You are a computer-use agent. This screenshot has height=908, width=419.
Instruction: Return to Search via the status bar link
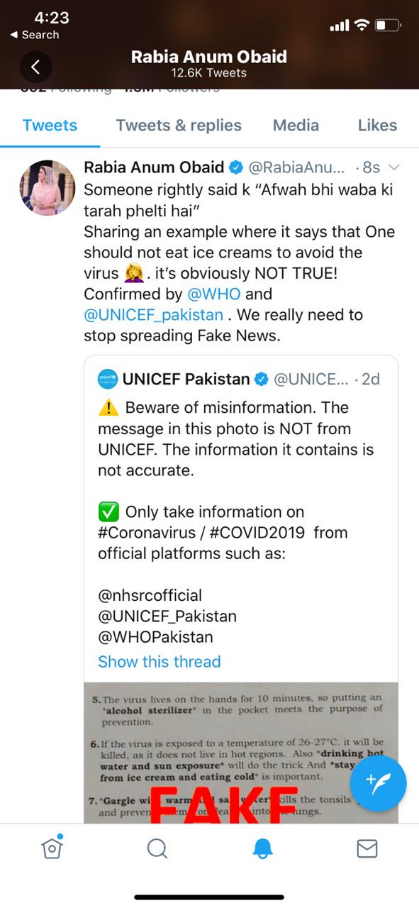35,35
